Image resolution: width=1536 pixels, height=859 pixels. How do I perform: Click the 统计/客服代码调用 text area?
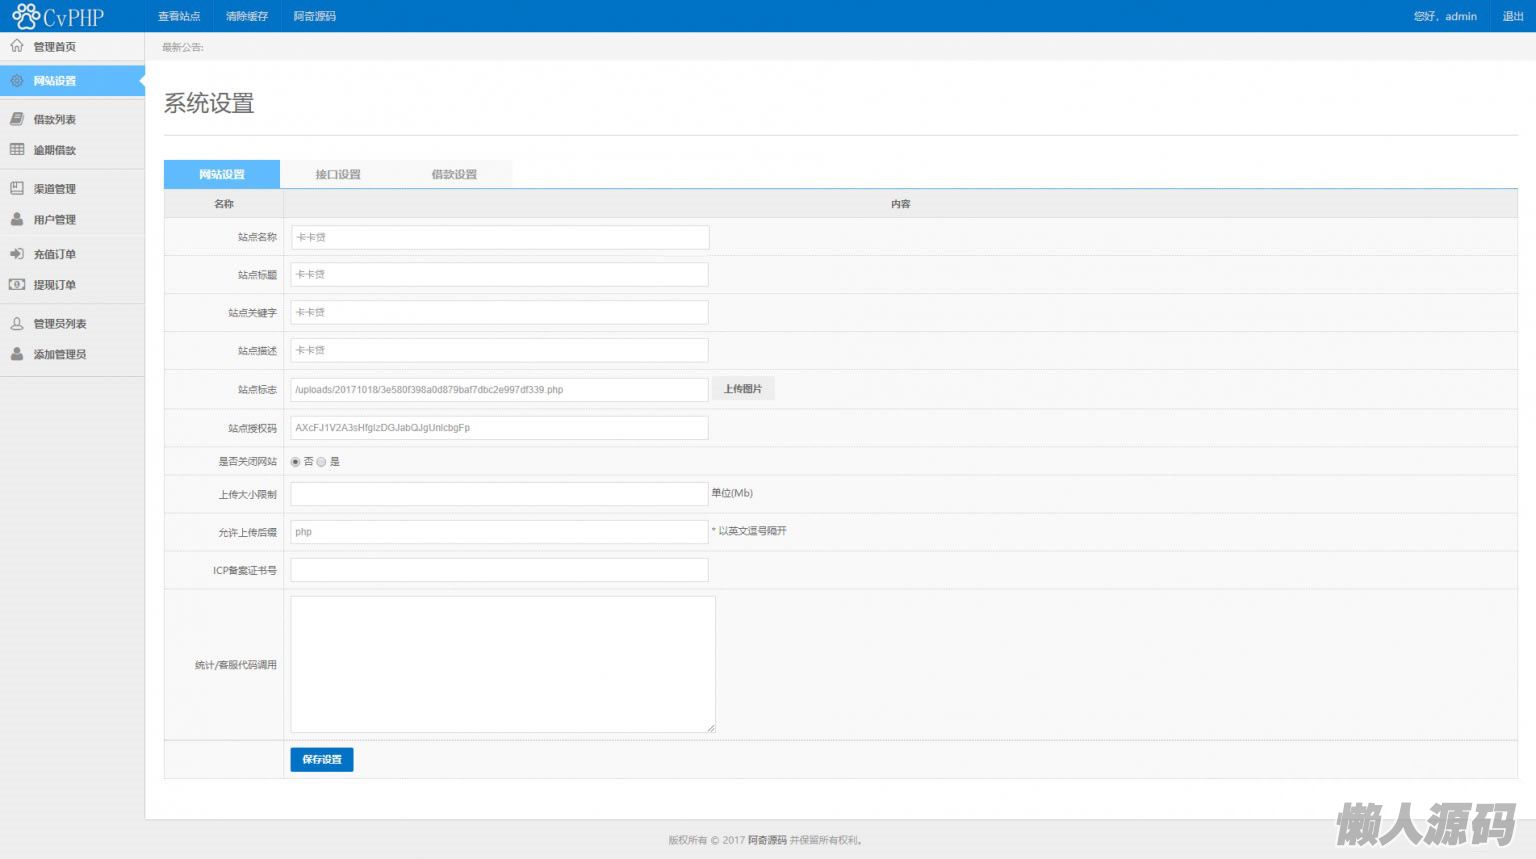click(503, 665)
